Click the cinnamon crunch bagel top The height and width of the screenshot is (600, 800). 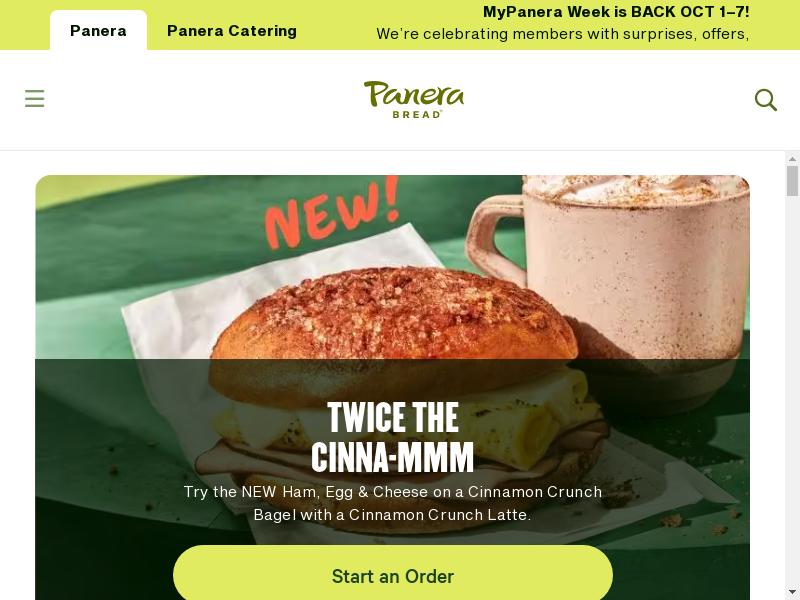[393, 314]
